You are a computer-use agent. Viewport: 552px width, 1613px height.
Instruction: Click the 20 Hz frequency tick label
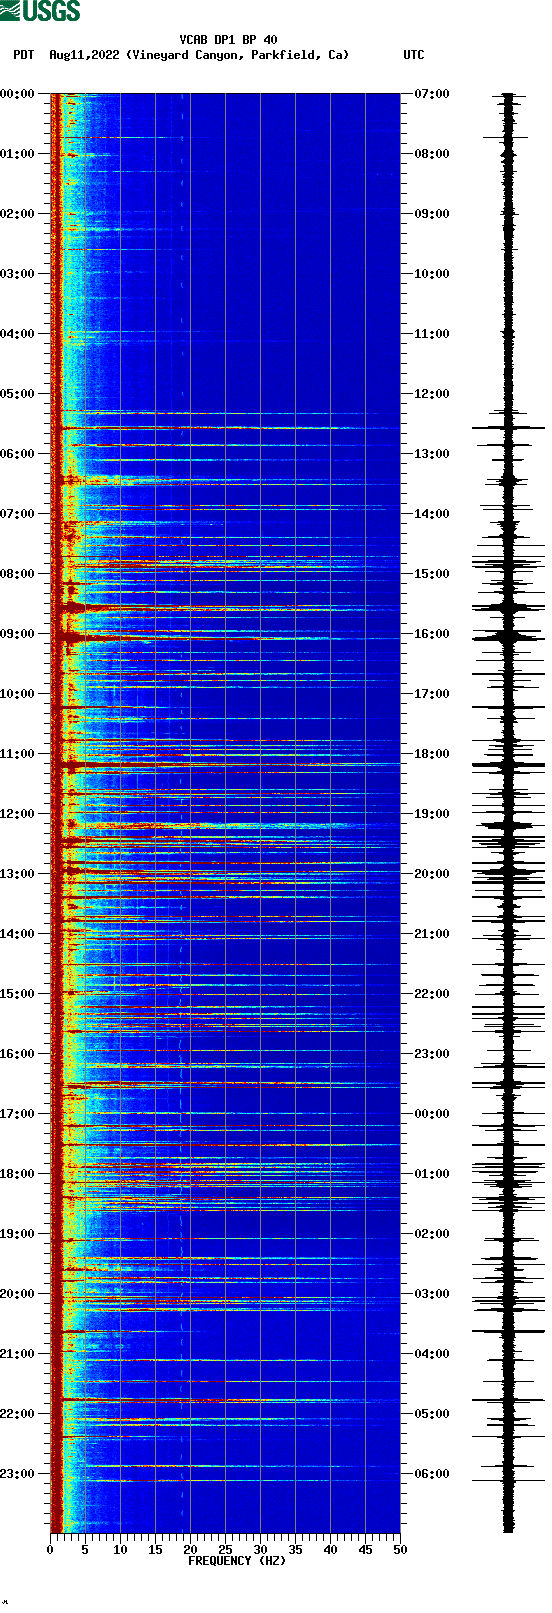click(190, 1550)
